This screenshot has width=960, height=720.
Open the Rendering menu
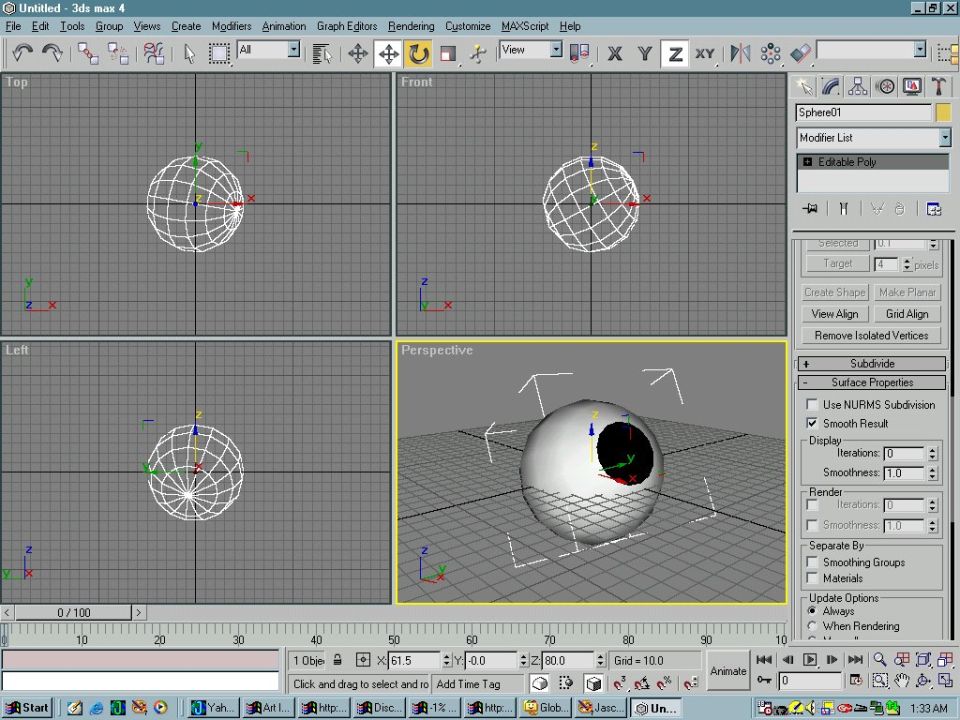click(411, 26)
